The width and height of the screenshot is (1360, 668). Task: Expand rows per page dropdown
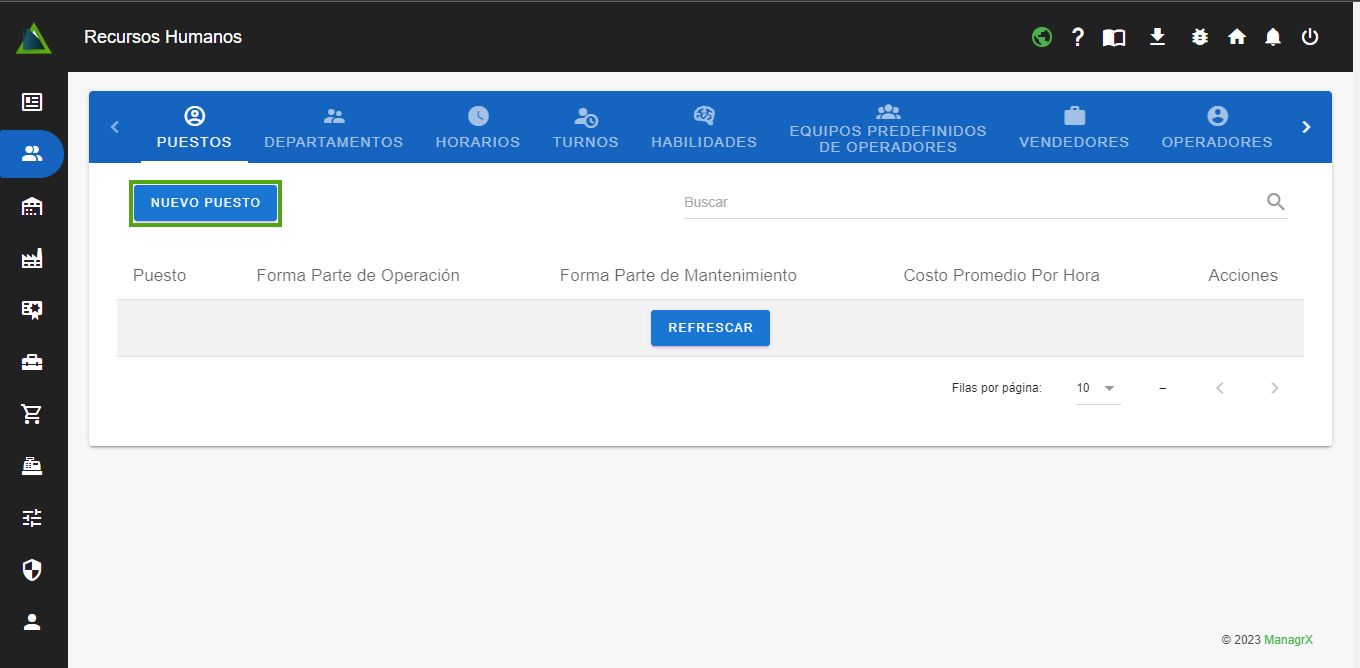point(1098,388)
